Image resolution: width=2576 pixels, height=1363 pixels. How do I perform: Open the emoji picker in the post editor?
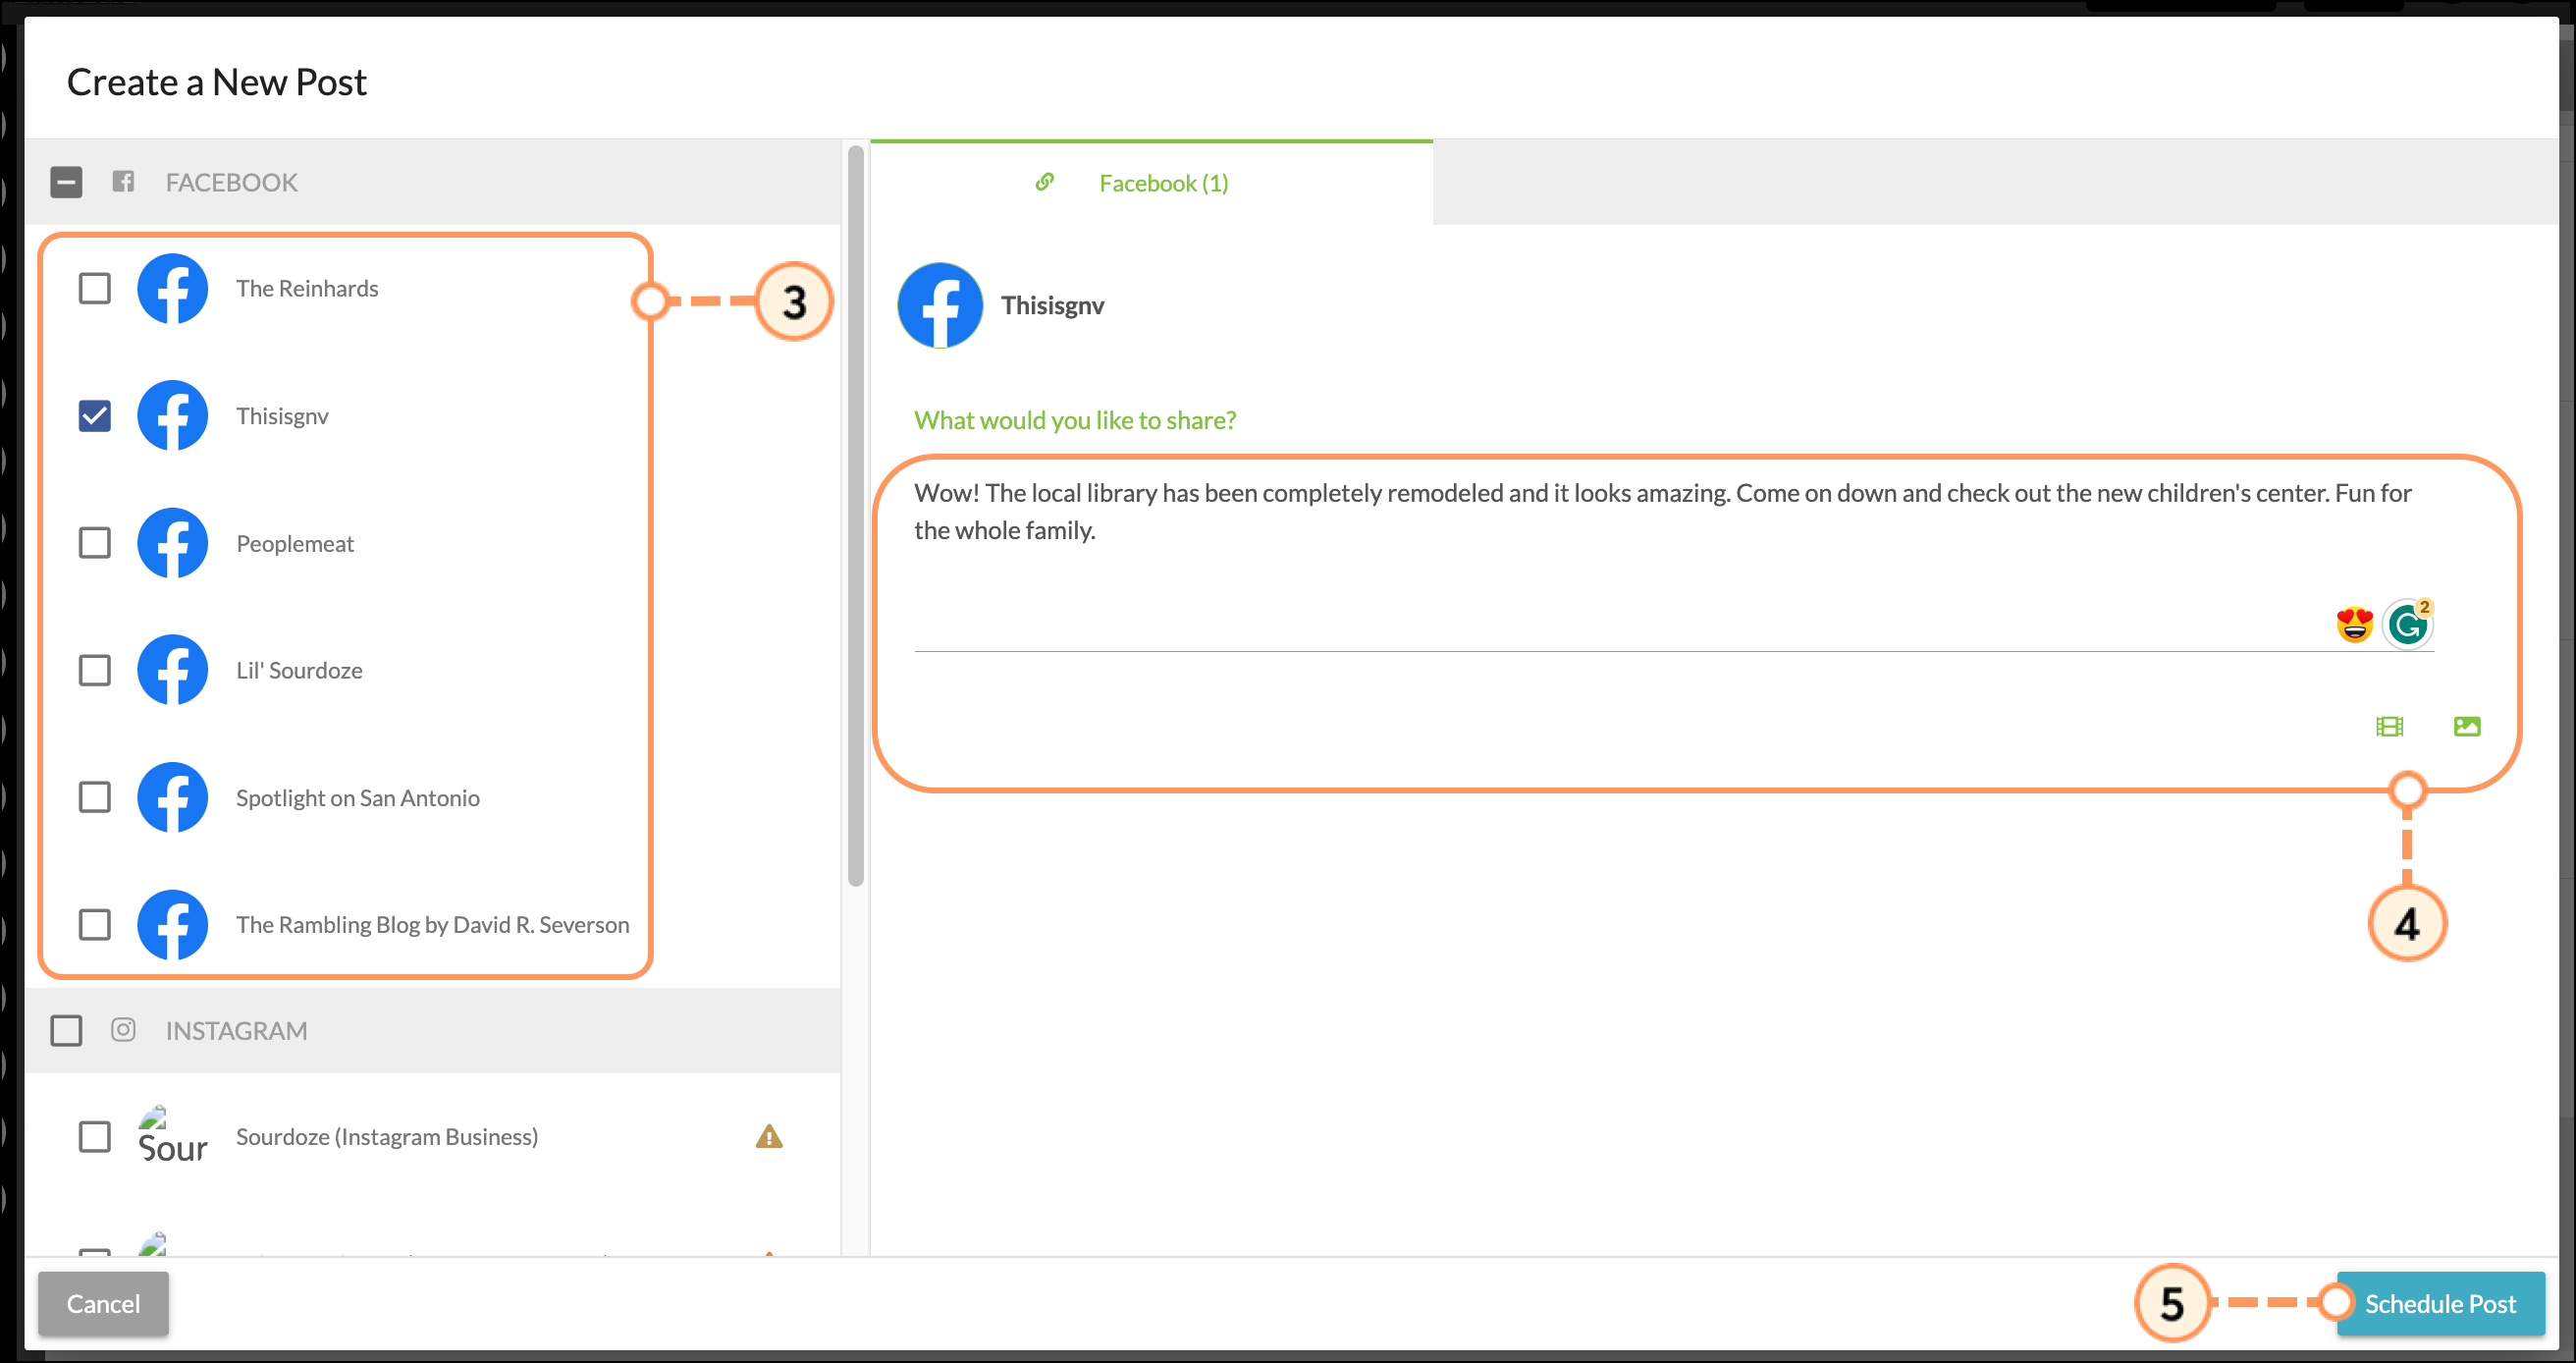pos(2354,625)
